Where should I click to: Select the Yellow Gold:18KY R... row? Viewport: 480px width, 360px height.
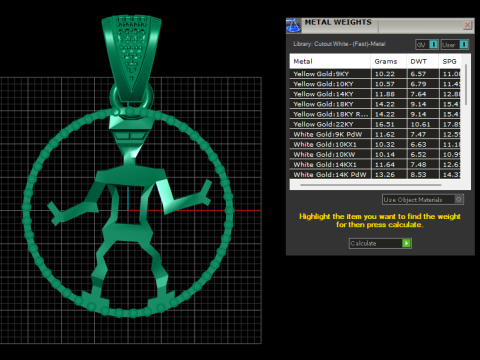[375, 114]
